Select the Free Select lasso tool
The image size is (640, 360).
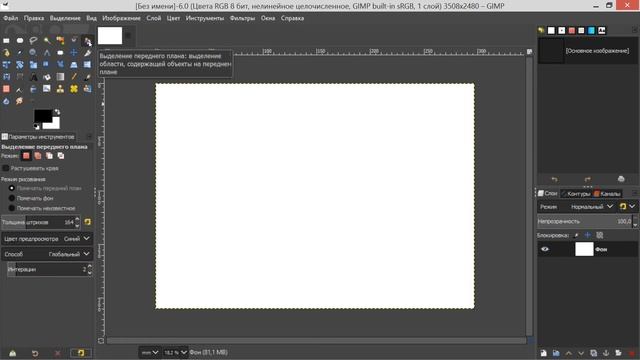[x=33, y=40]
